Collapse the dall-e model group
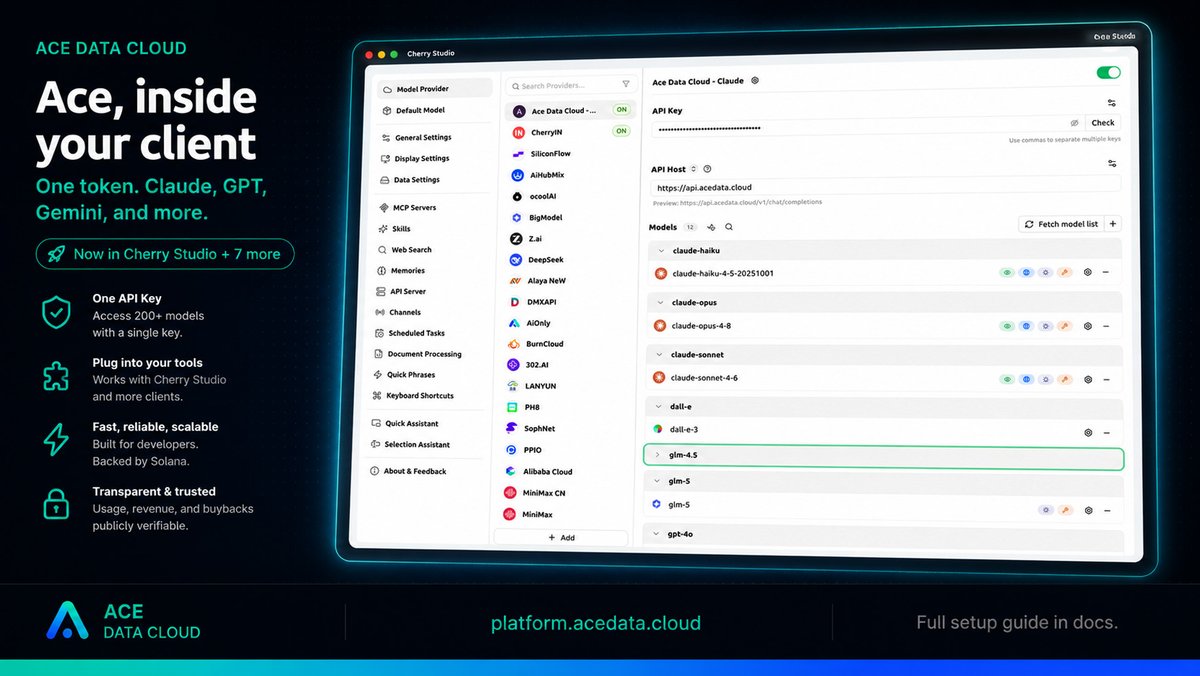The height and width of the screenshot is (676, 1200). 660,407
